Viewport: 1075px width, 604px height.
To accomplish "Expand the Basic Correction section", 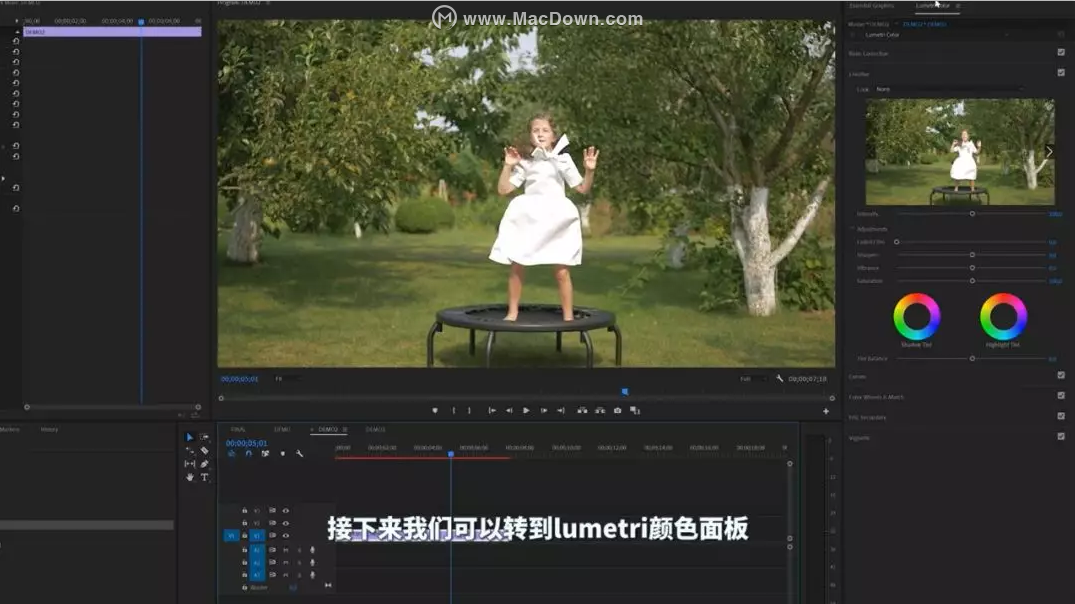I will (868, 53).
